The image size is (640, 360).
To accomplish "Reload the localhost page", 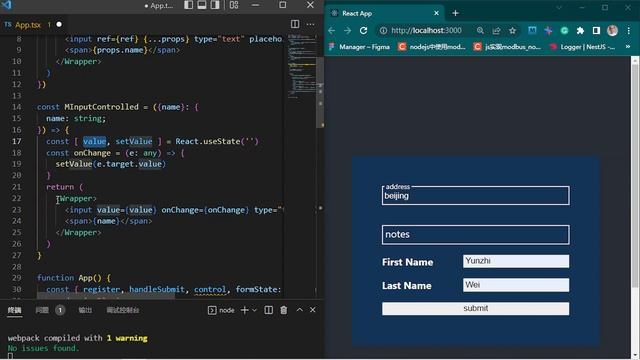I will 363,31.
